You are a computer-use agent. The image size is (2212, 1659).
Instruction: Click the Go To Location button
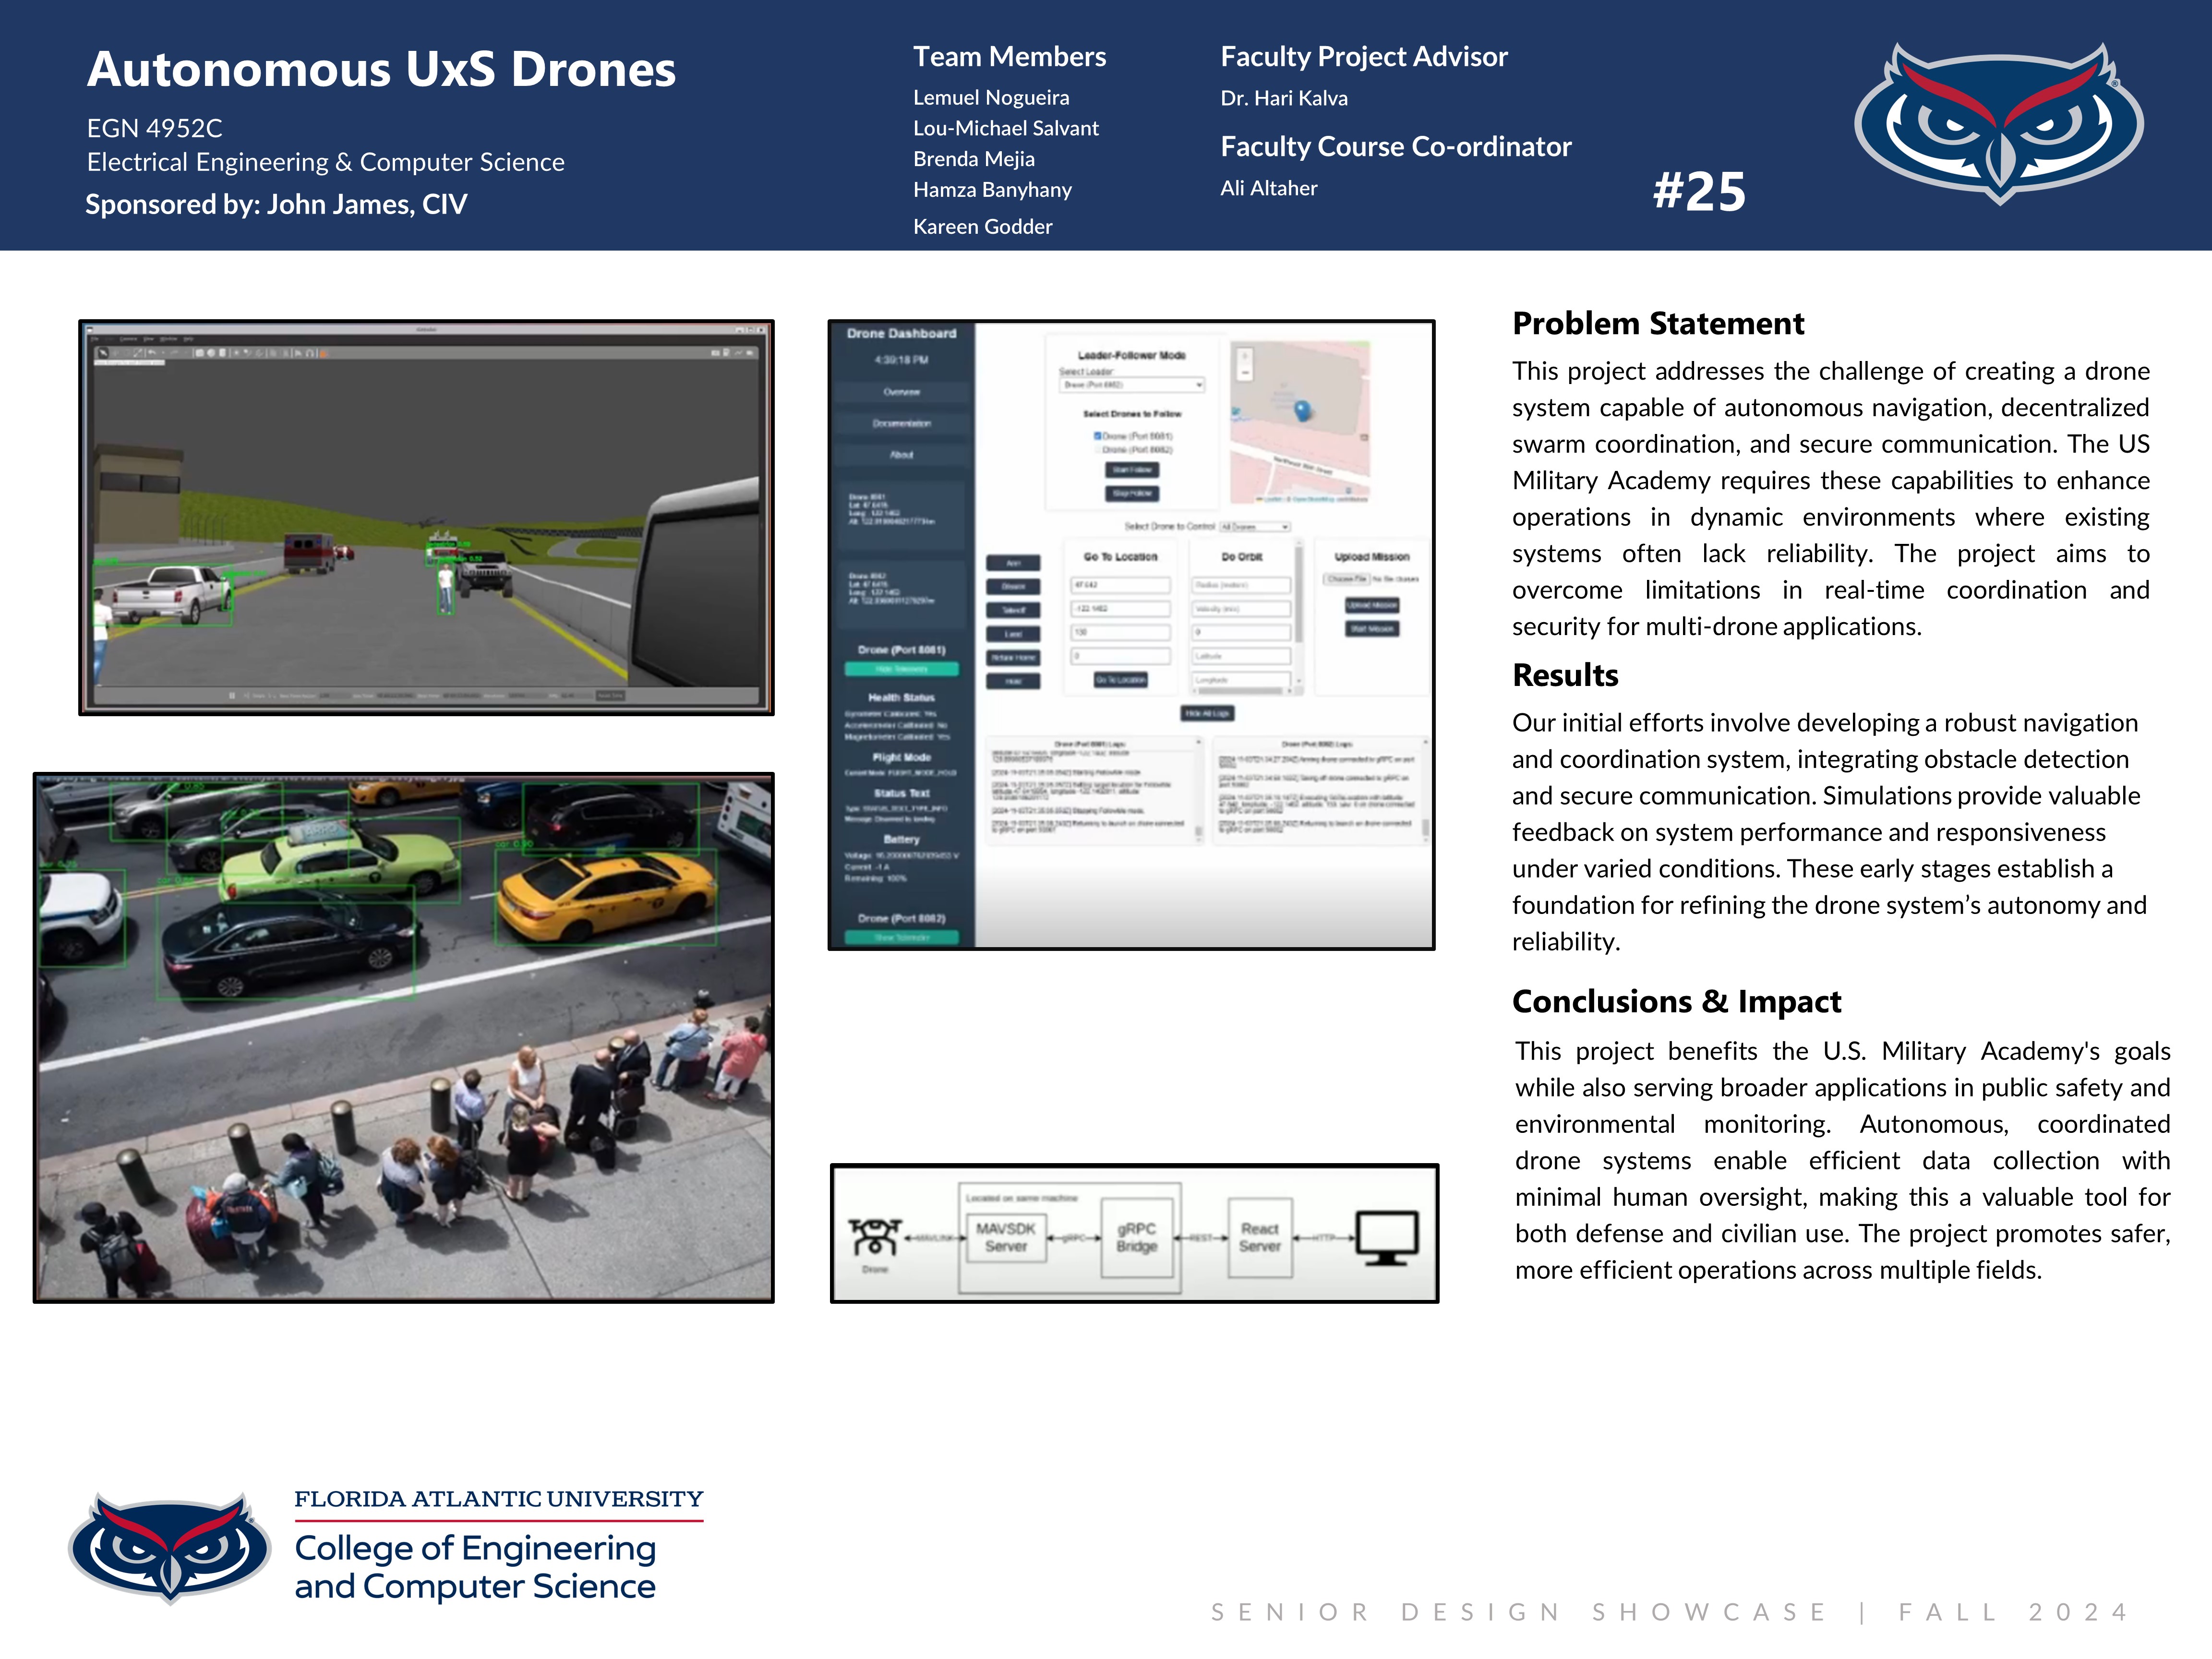1120,680
